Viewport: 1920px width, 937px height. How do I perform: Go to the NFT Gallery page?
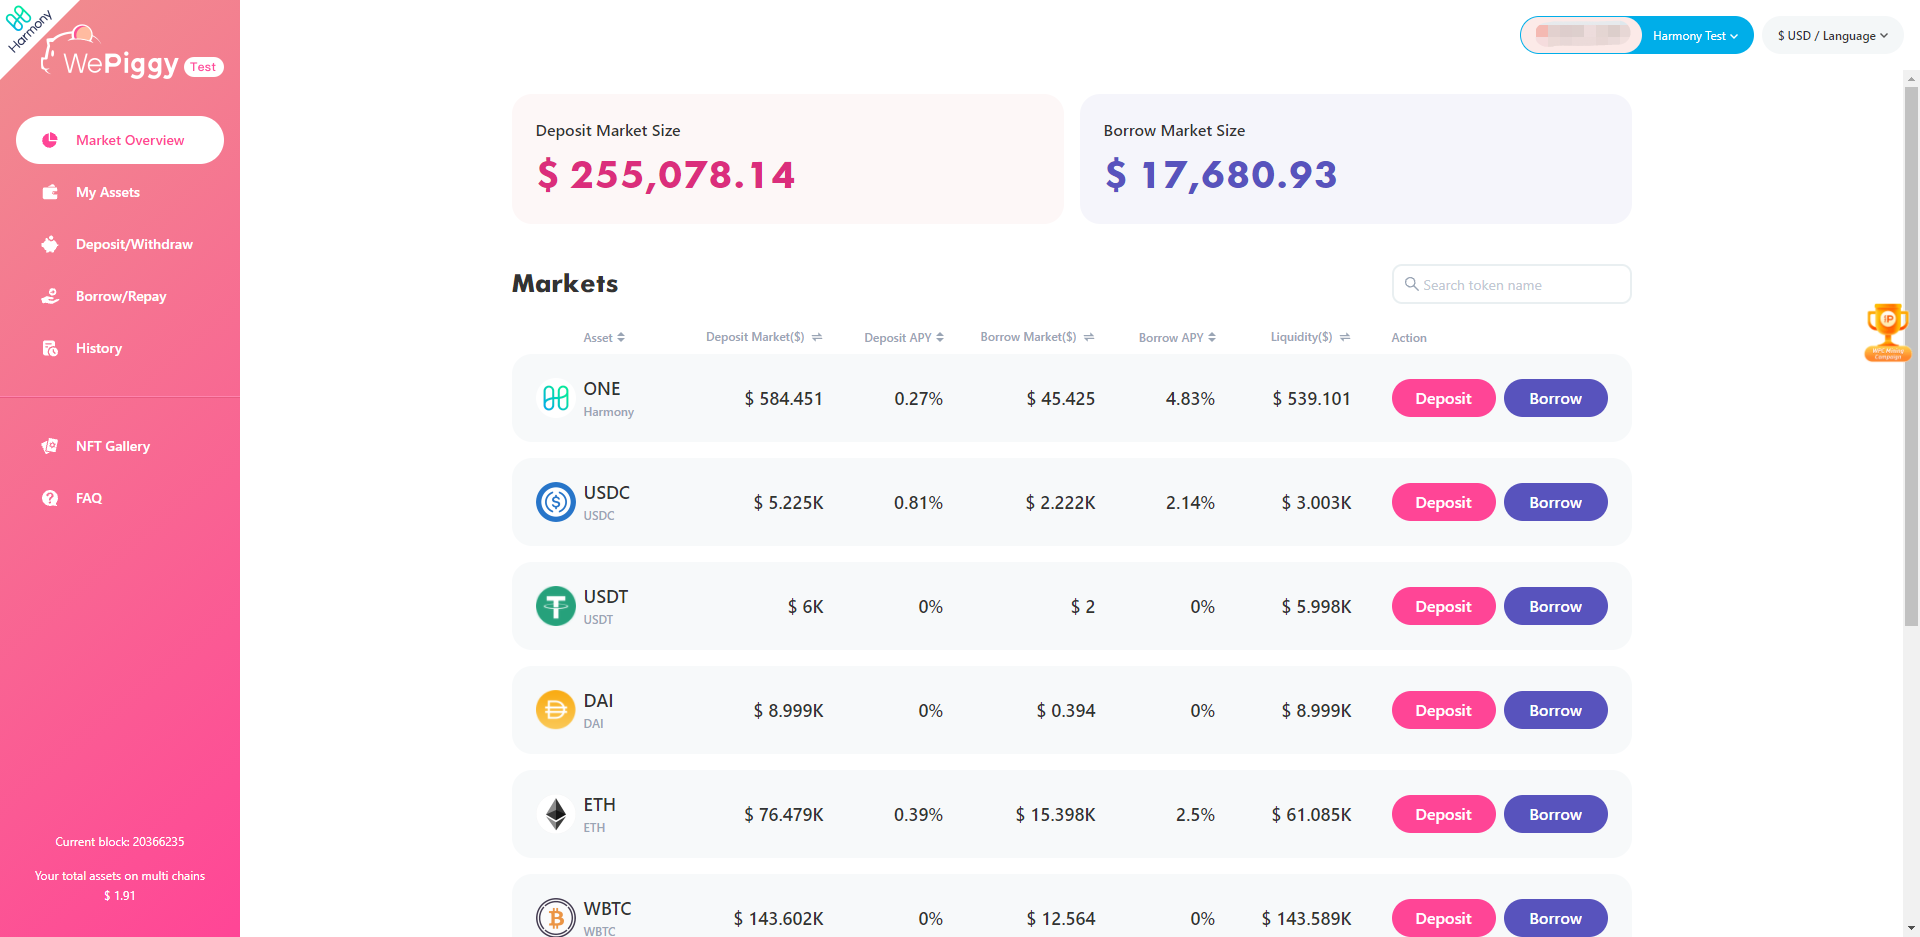click(x=112, y=446)
